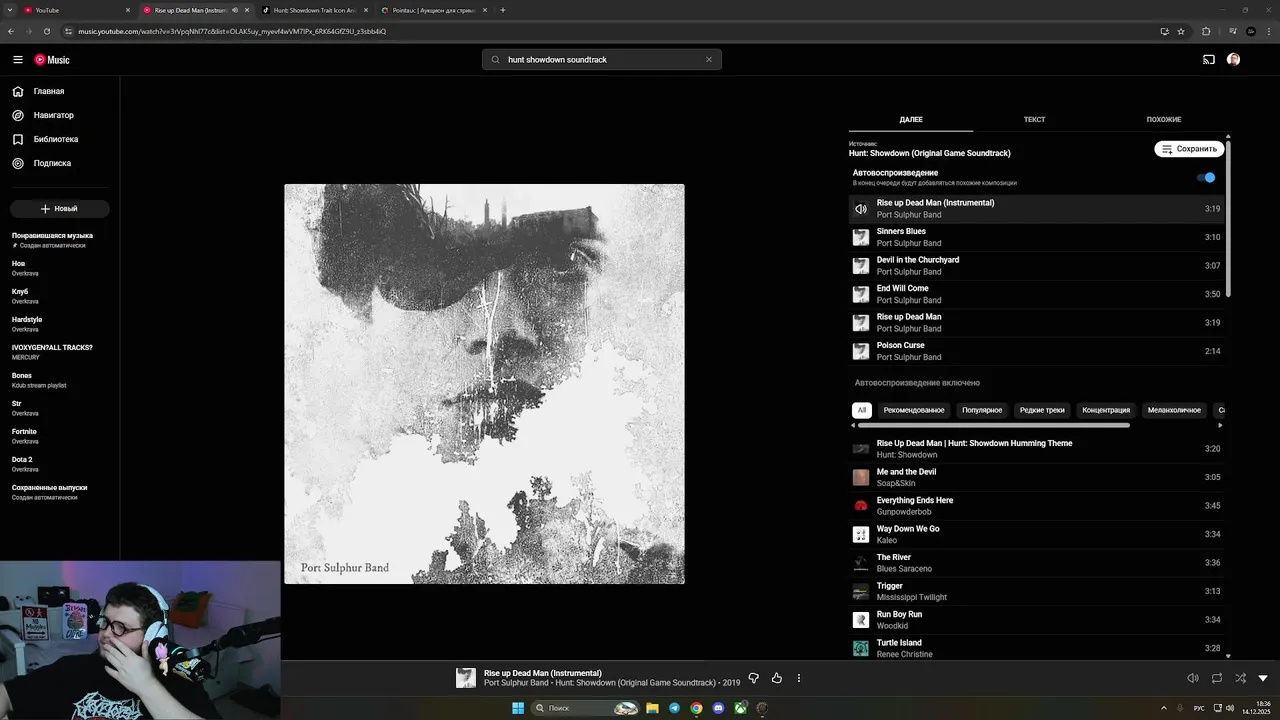Image resolution: width=1280 pixels, height=720 pixels.
Task: Open the YouTube Music hamburger menu
Action: 18,60
